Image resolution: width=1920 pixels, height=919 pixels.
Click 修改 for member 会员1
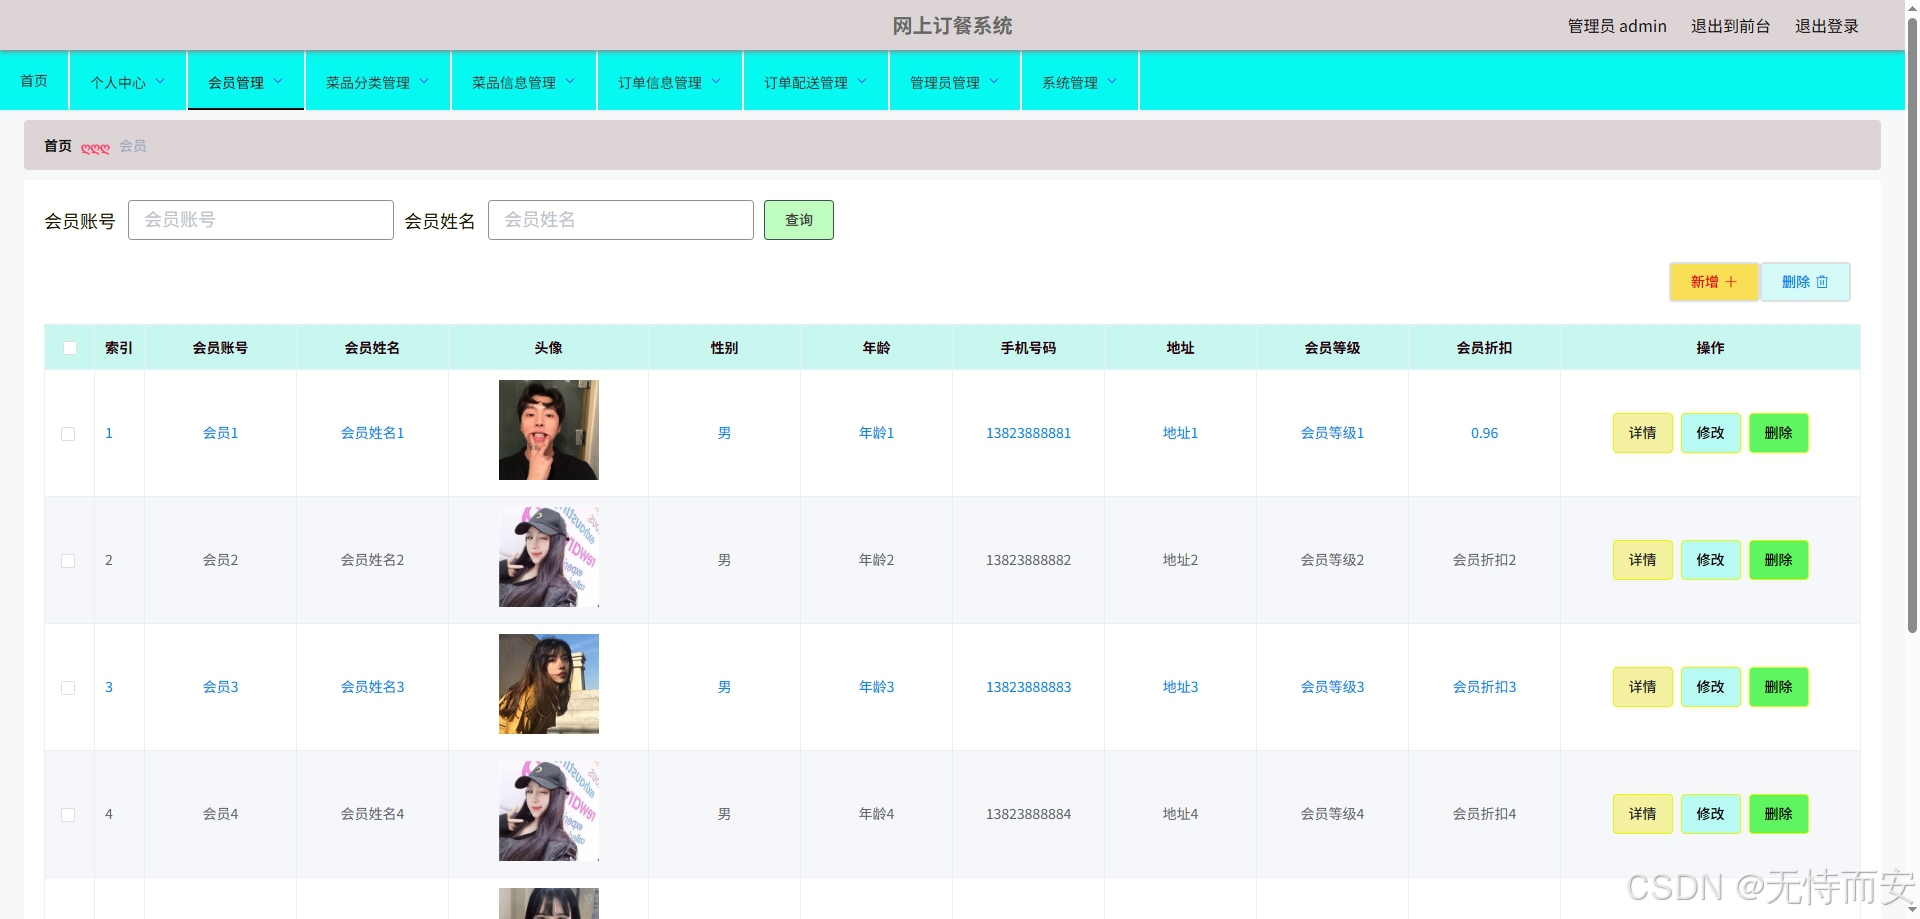(1711, 433)
